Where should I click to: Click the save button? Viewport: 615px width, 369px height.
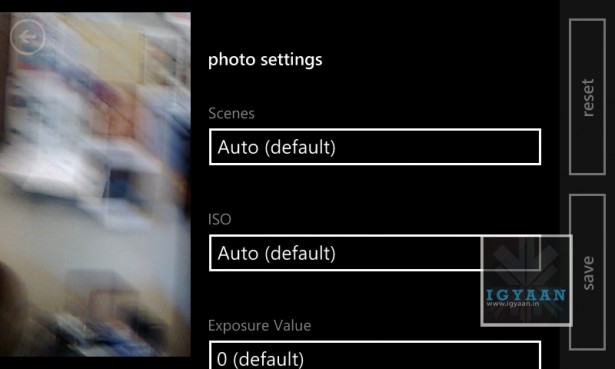587,272
